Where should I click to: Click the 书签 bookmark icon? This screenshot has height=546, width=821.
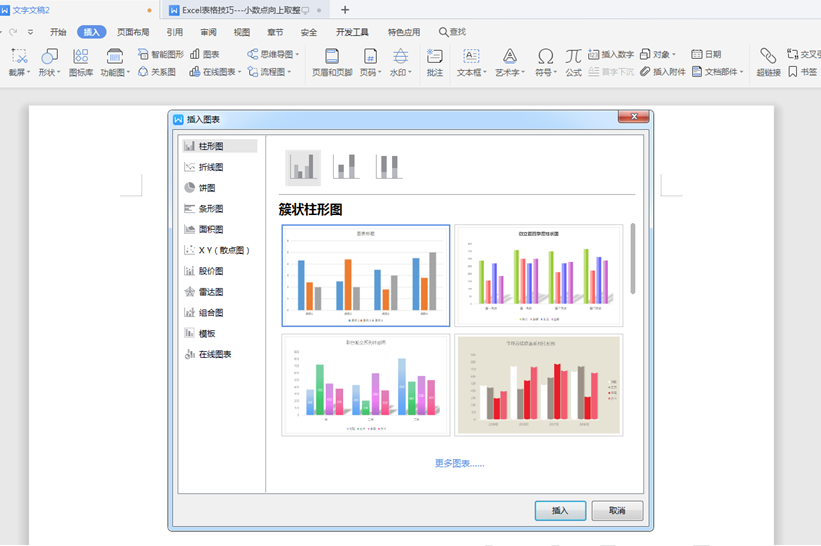[x=793, y=72]
